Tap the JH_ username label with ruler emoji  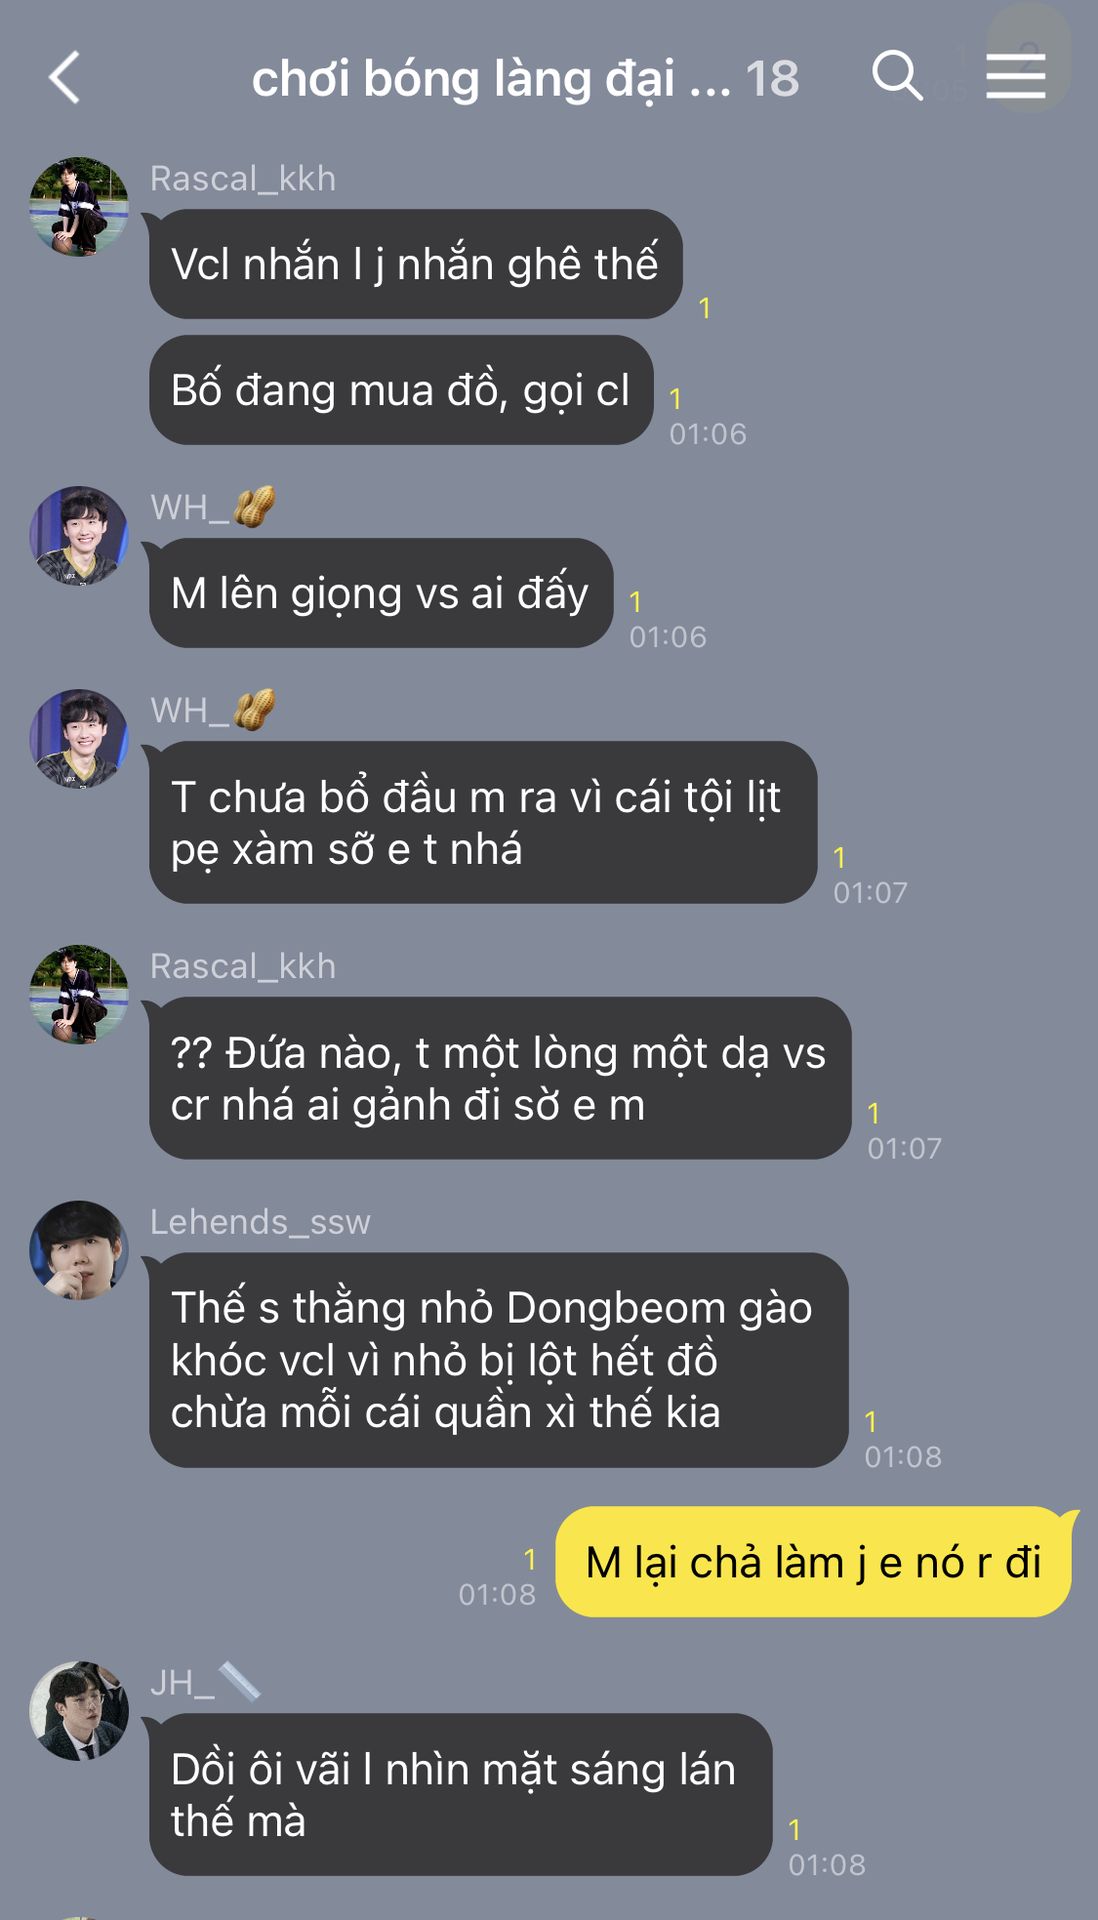206,1682
